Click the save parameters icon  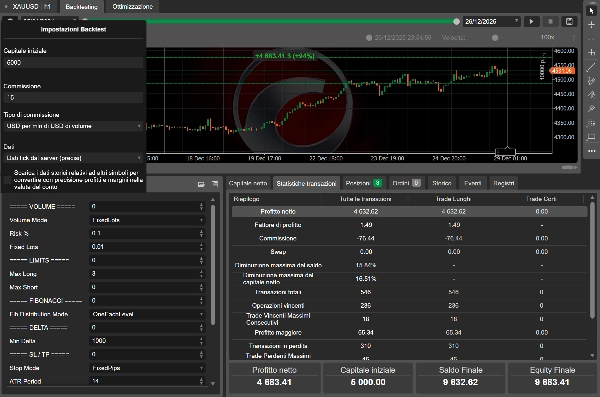pos(215,184)
